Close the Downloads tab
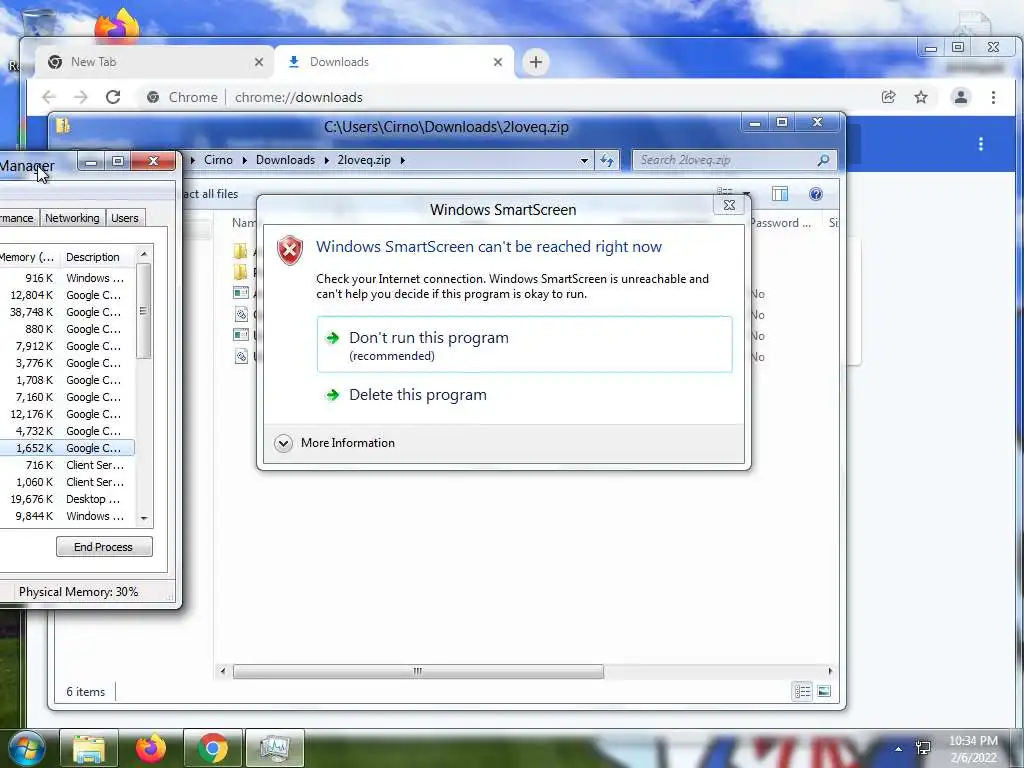 point(498,62)
